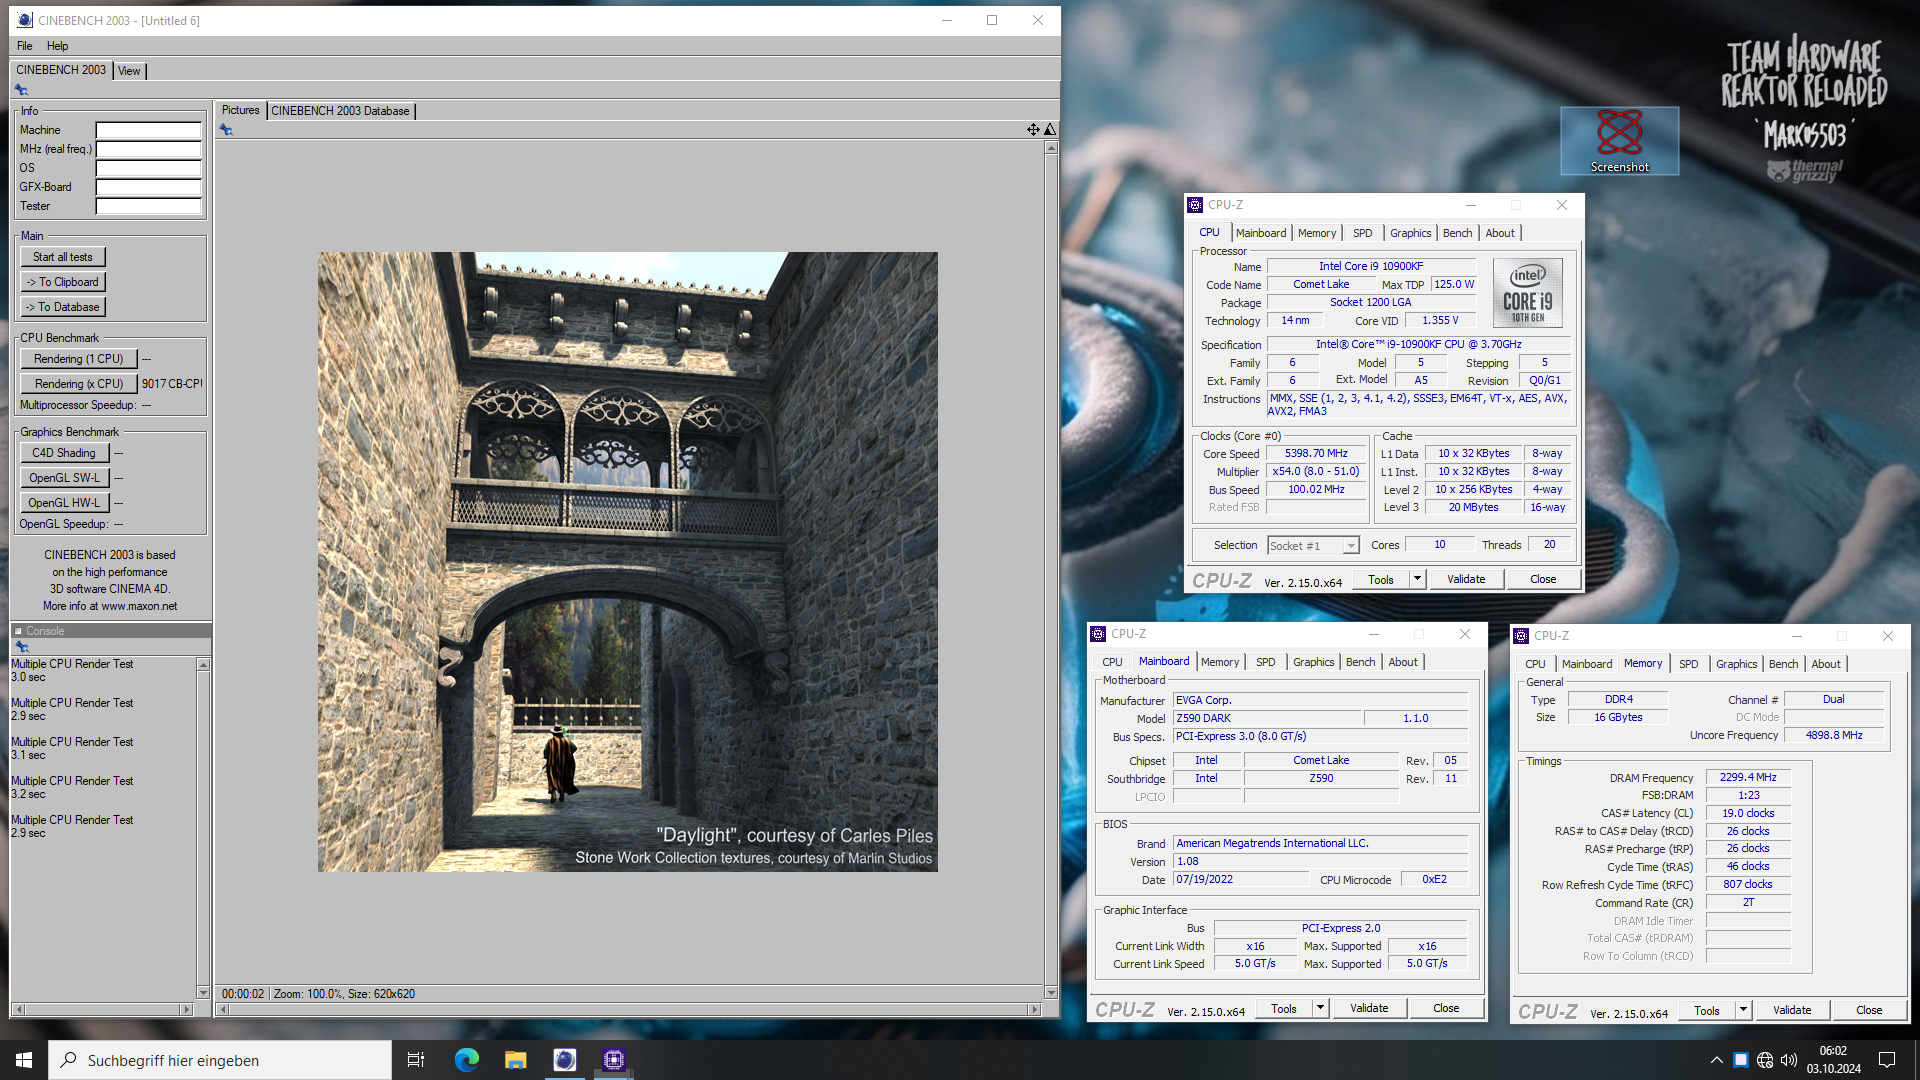This screenshot has width=1920, height=1080.
Task: Click the OS input field
Action: [x=148, y=168]
